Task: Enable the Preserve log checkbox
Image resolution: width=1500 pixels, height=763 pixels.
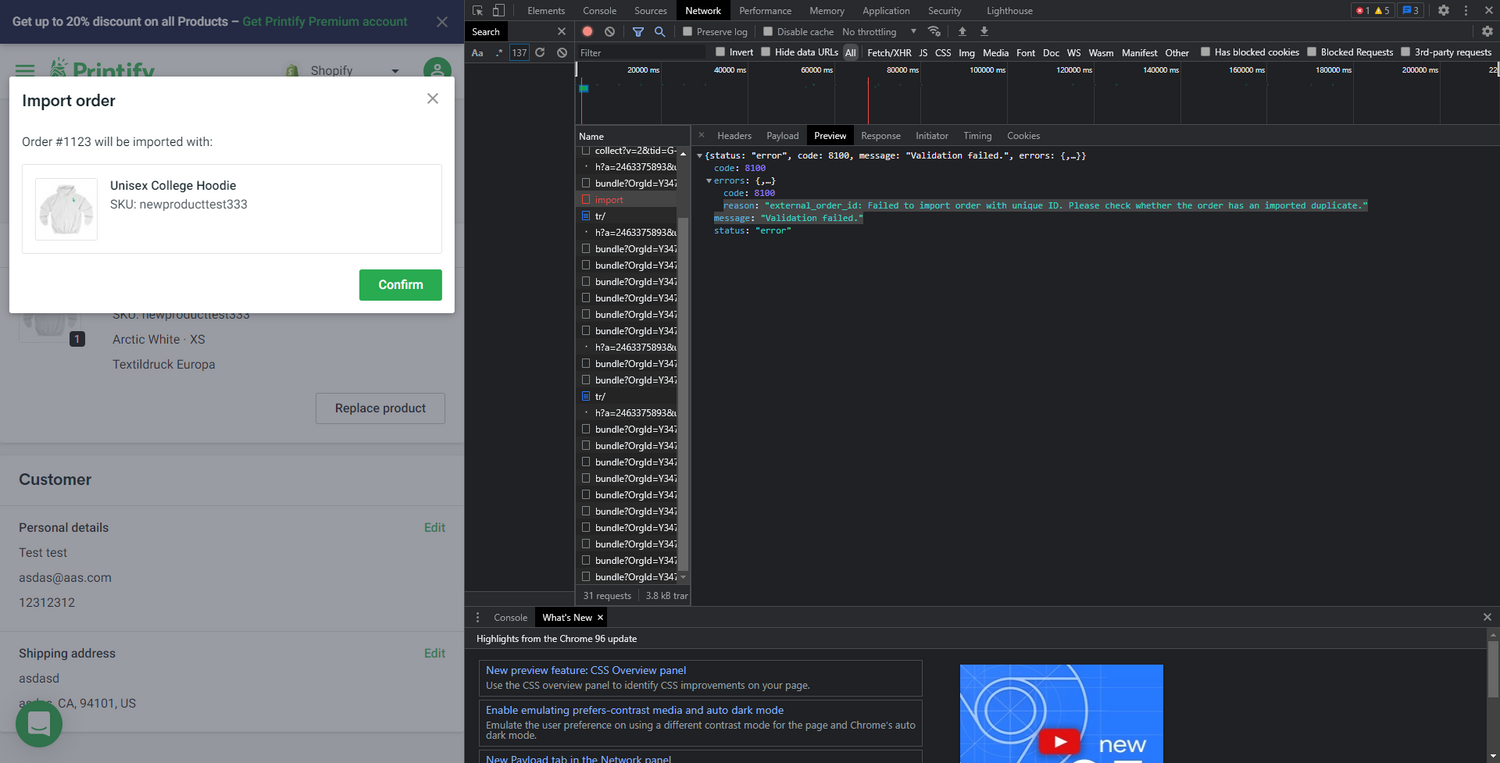Action: click(688, 32)
